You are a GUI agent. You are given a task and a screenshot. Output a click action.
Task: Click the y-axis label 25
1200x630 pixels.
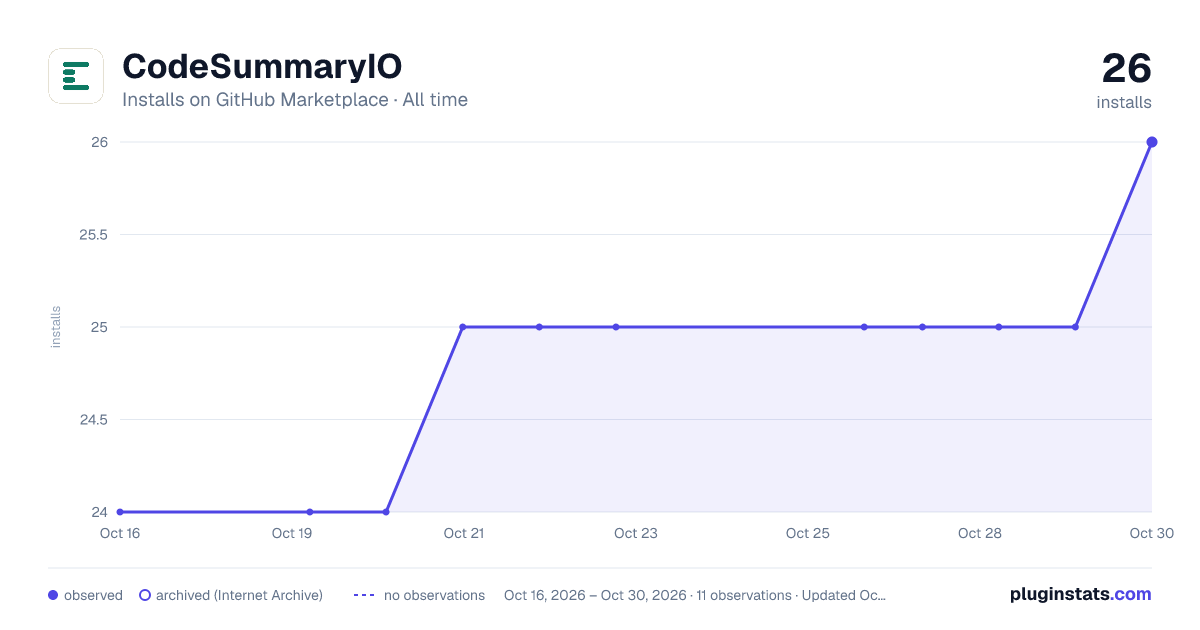pyautogui.click(x=100, y=327)
